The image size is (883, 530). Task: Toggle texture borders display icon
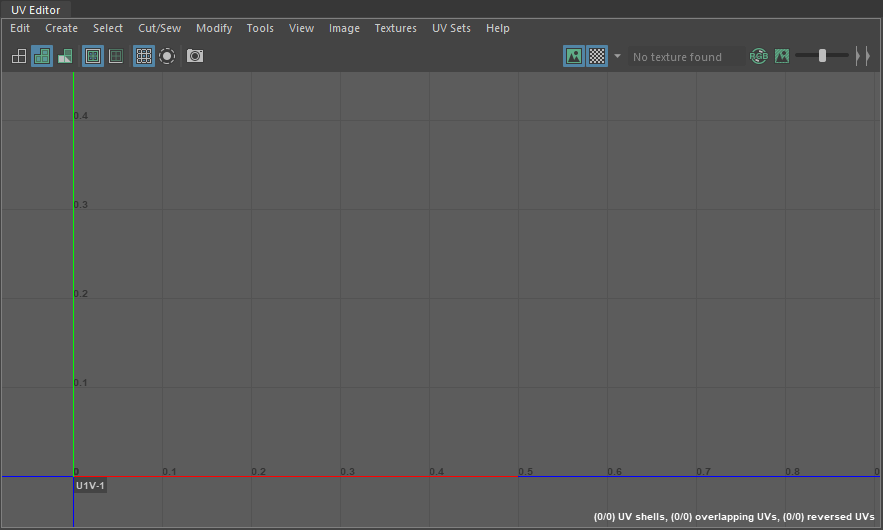click(93, 57)
